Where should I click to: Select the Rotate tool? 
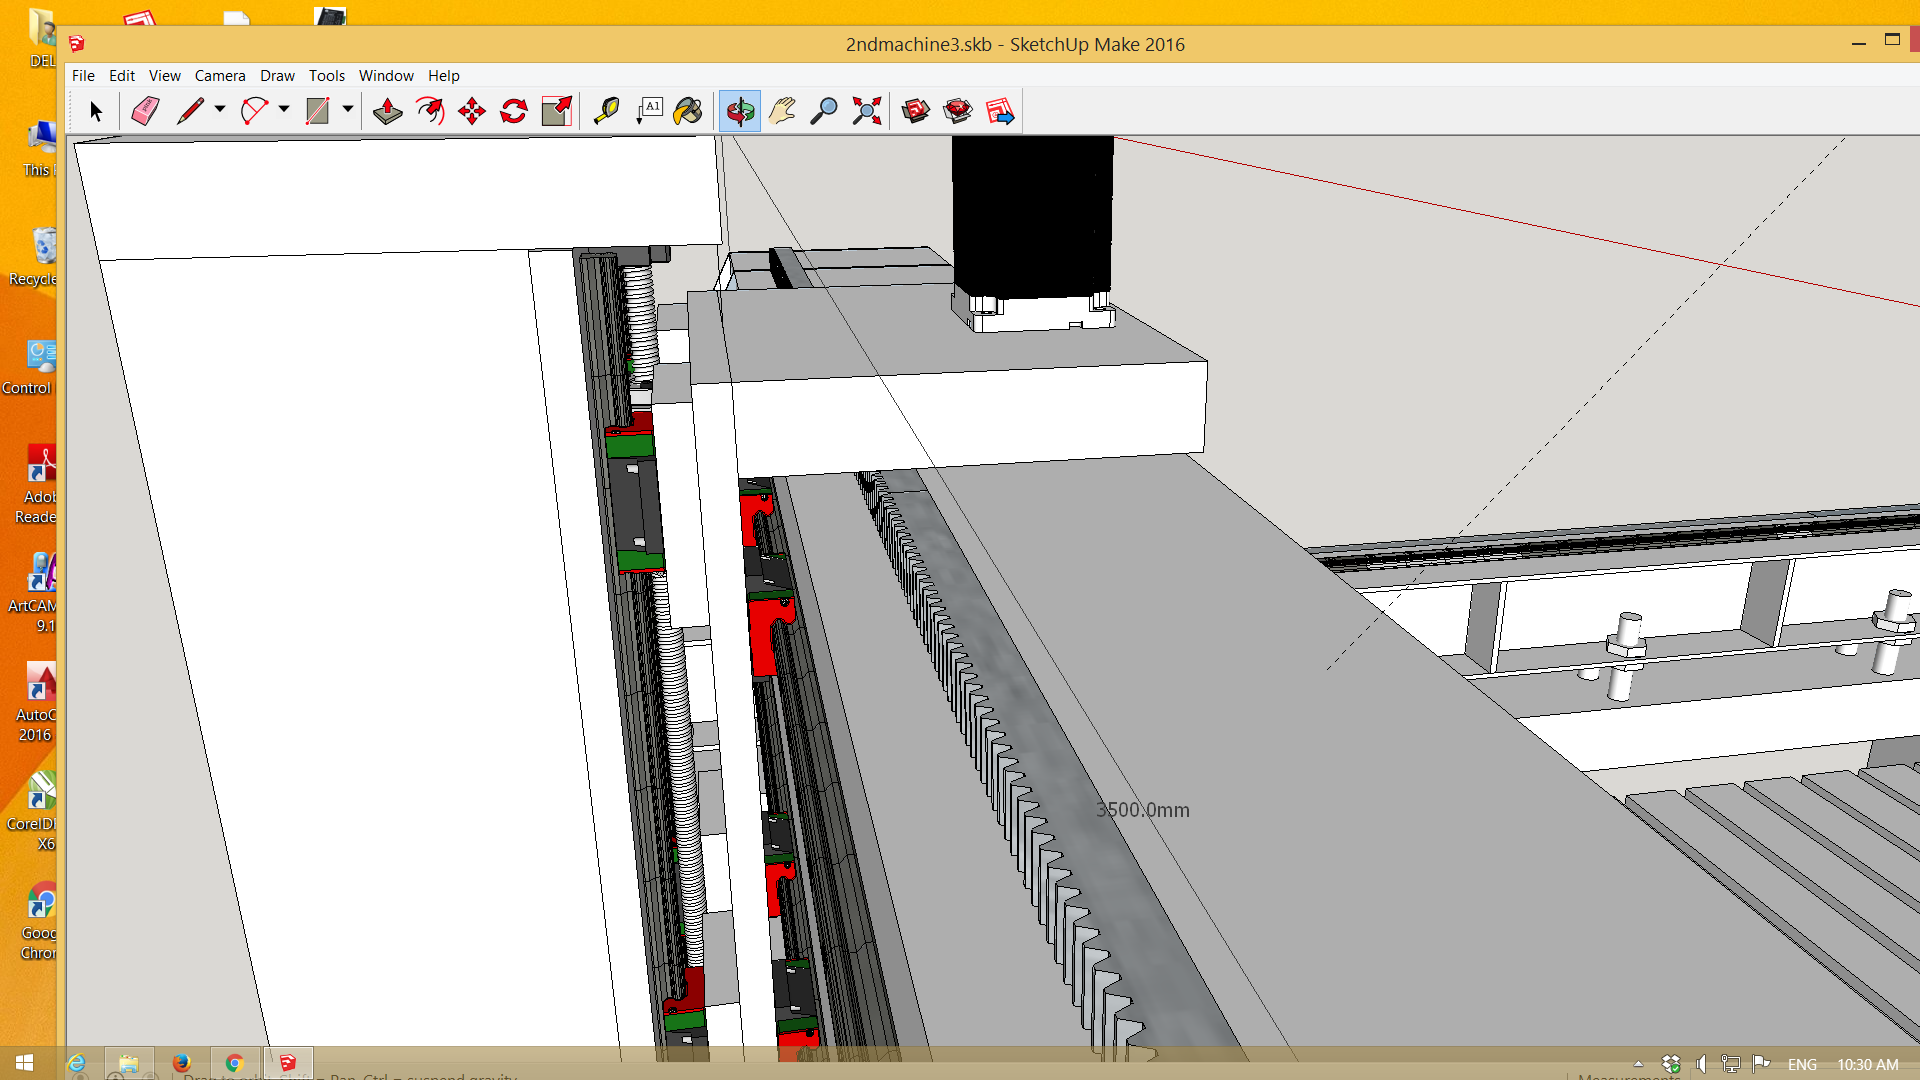click(x=514, y=111)
